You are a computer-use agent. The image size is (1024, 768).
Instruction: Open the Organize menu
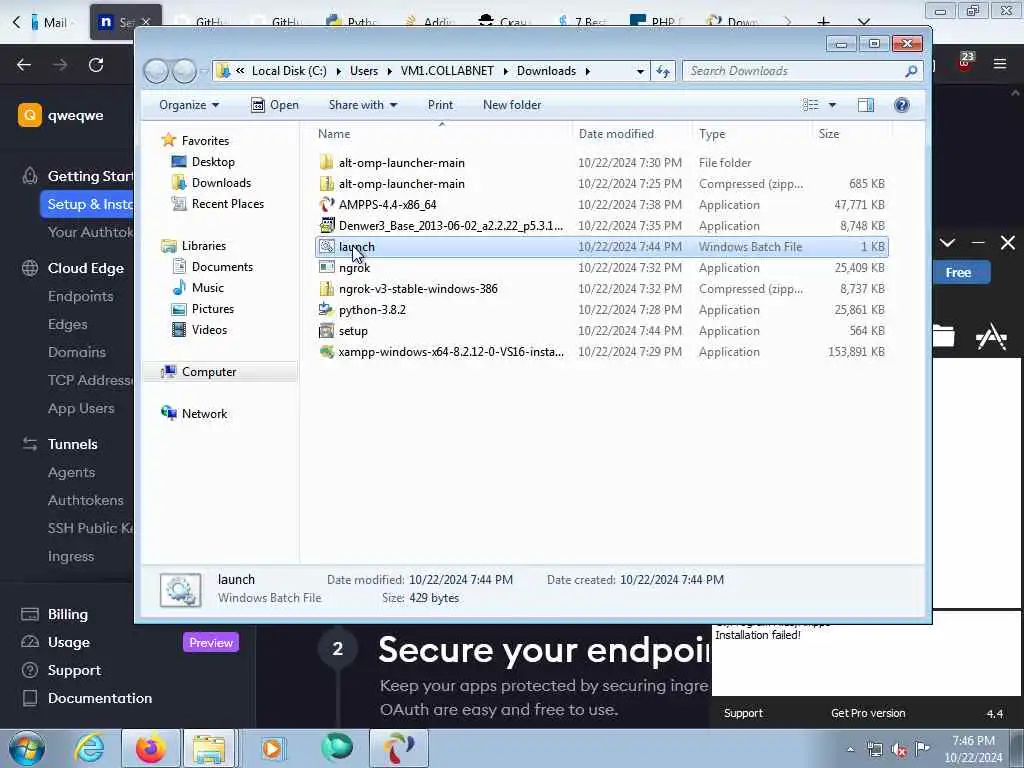pyautogui.click(x=189, y=105)
